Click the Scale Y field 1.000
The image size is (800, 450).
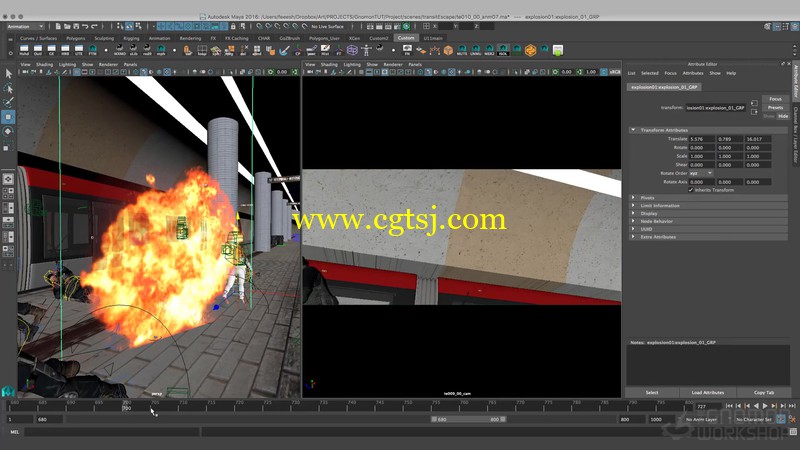730,156
